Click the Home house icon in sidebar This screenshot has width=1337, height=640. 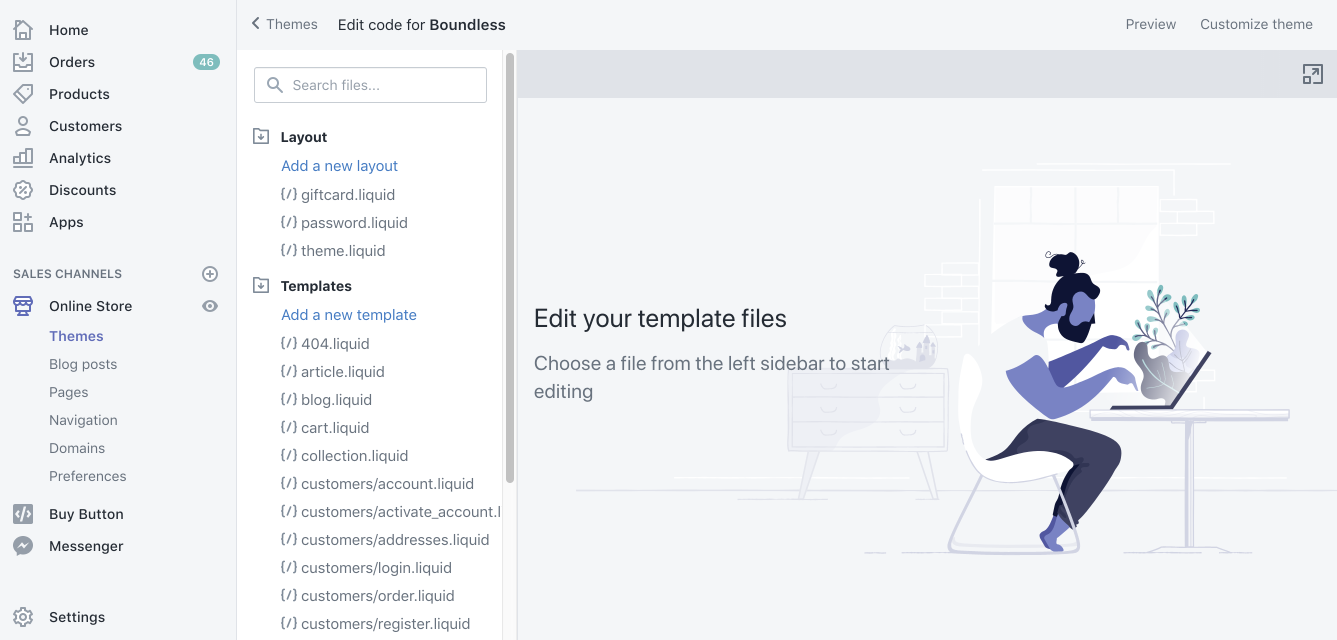[23, 30]
